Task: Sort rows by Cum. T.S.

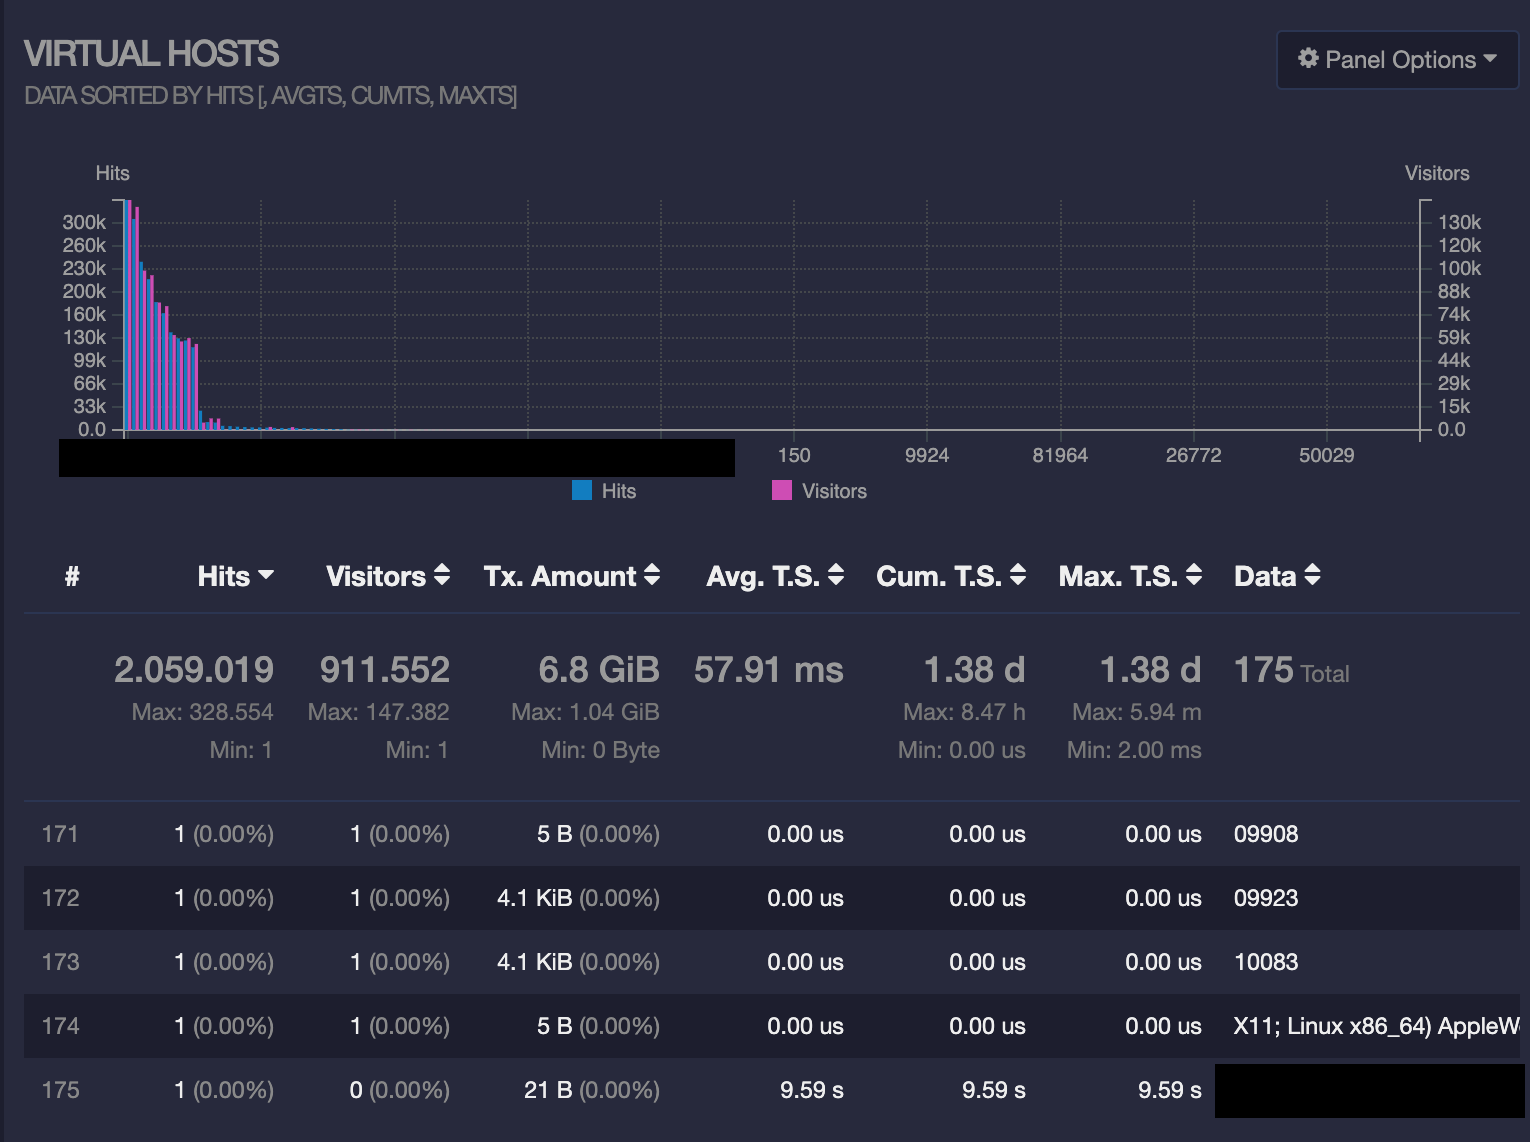Action: [x=1017, y=576]
